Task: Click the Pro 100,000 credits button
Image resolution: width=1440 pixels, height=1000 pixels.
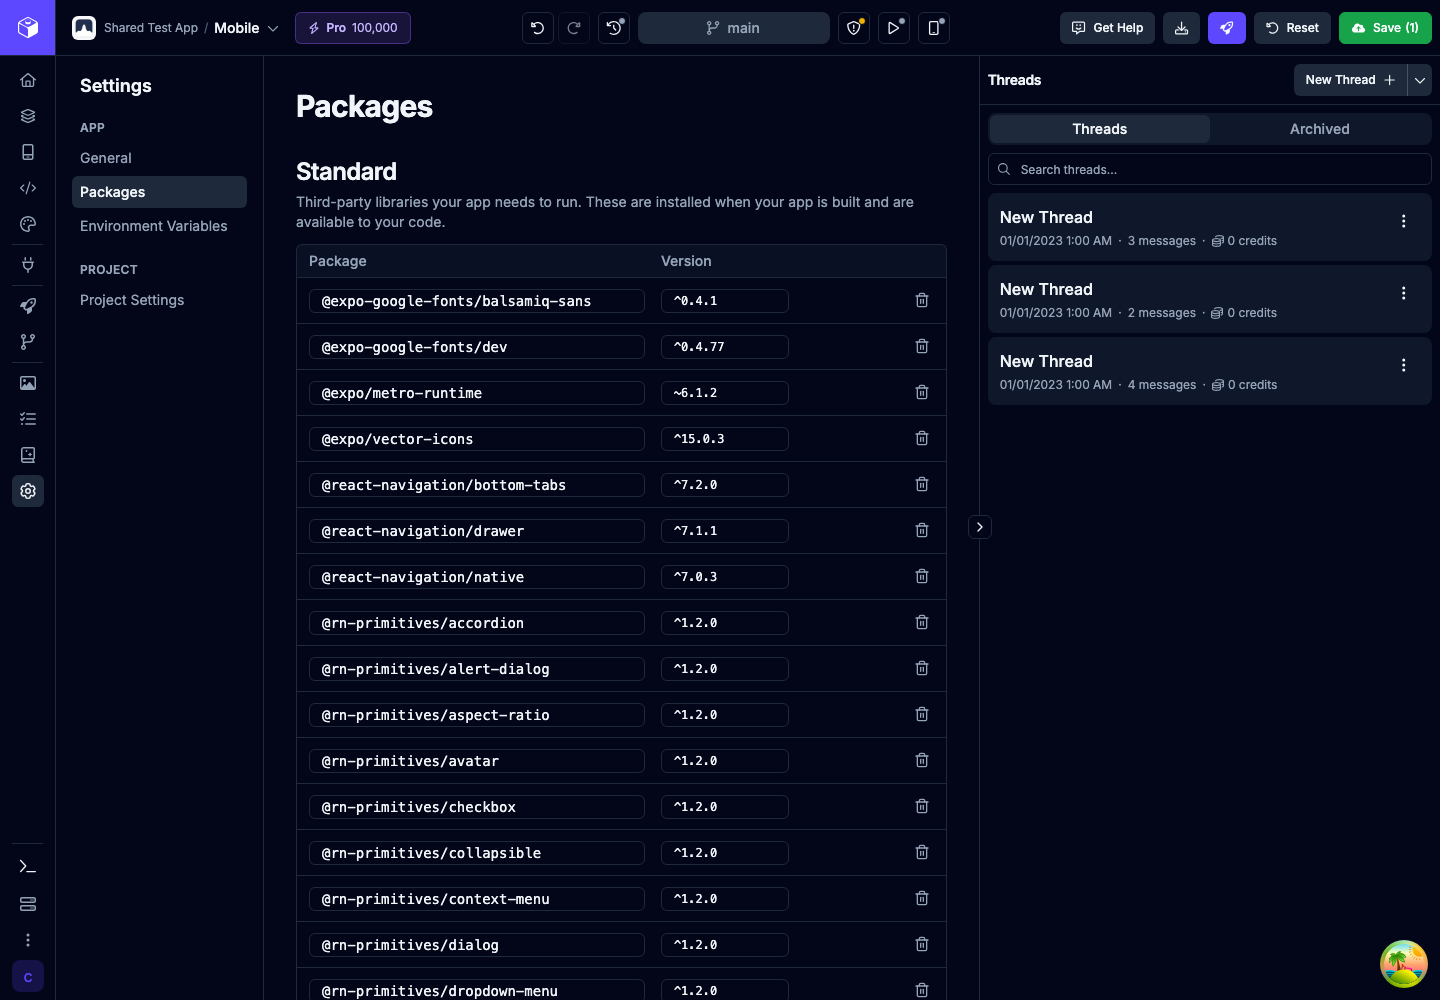Action: point(353,28)
